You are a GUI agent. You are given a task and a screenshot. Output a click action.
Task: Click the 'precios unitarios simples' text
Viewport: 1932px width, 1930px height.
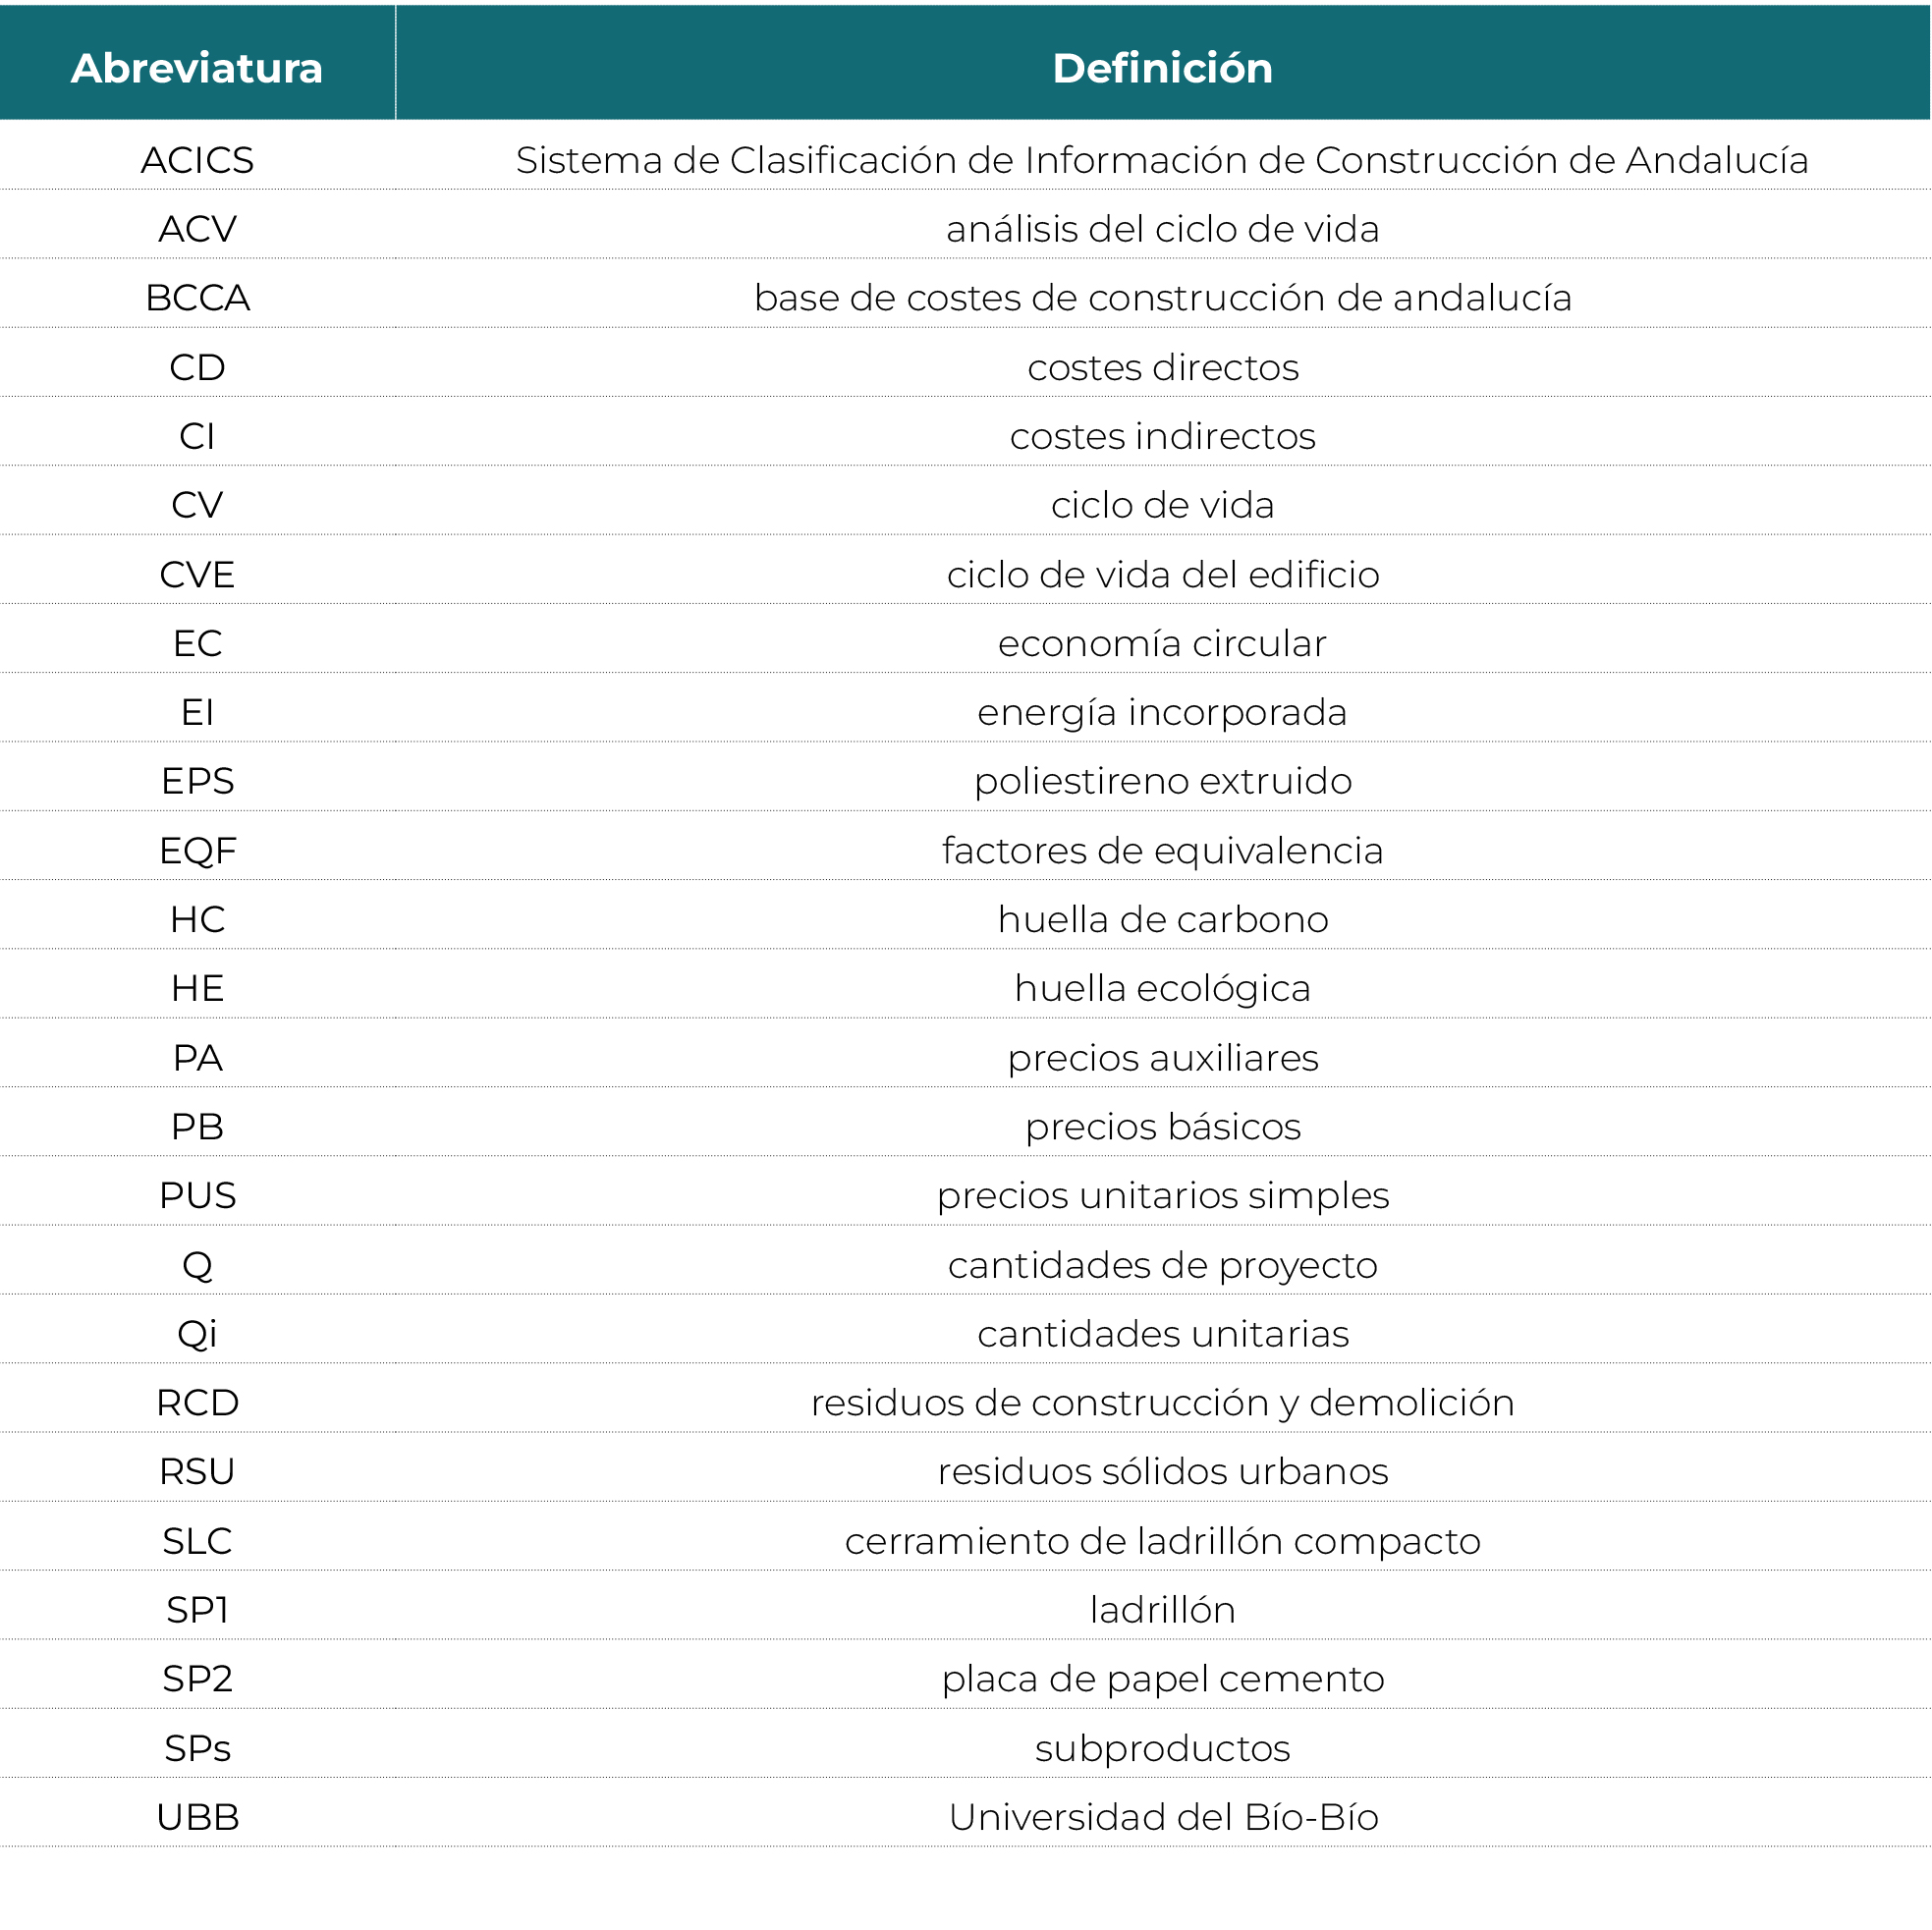1162,1195
